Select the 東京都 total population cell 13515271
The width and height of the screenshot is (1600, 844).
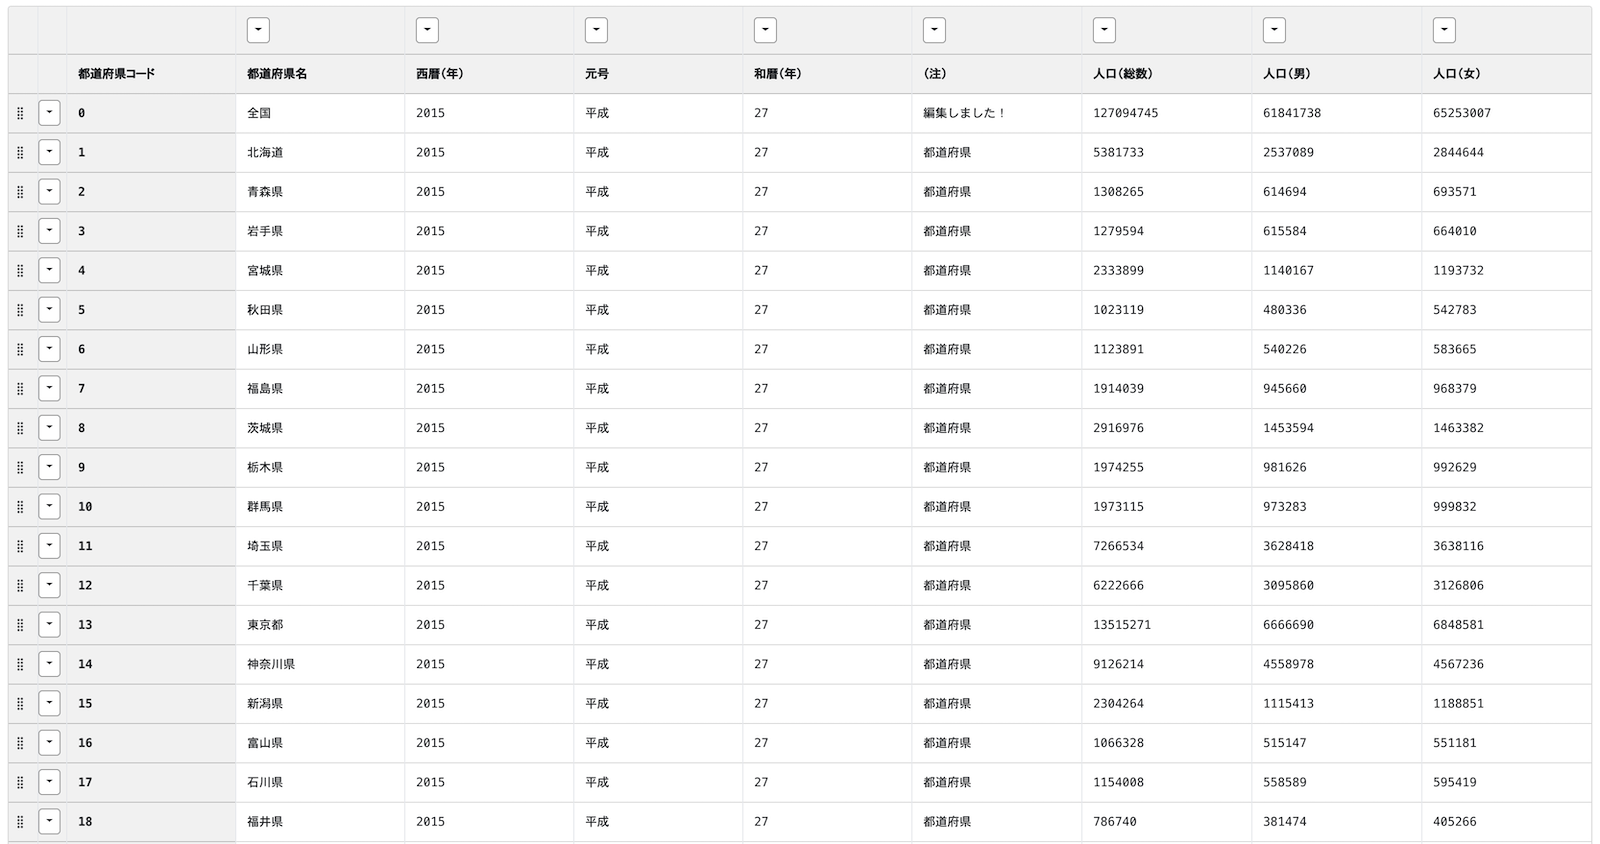[1122, 625]
